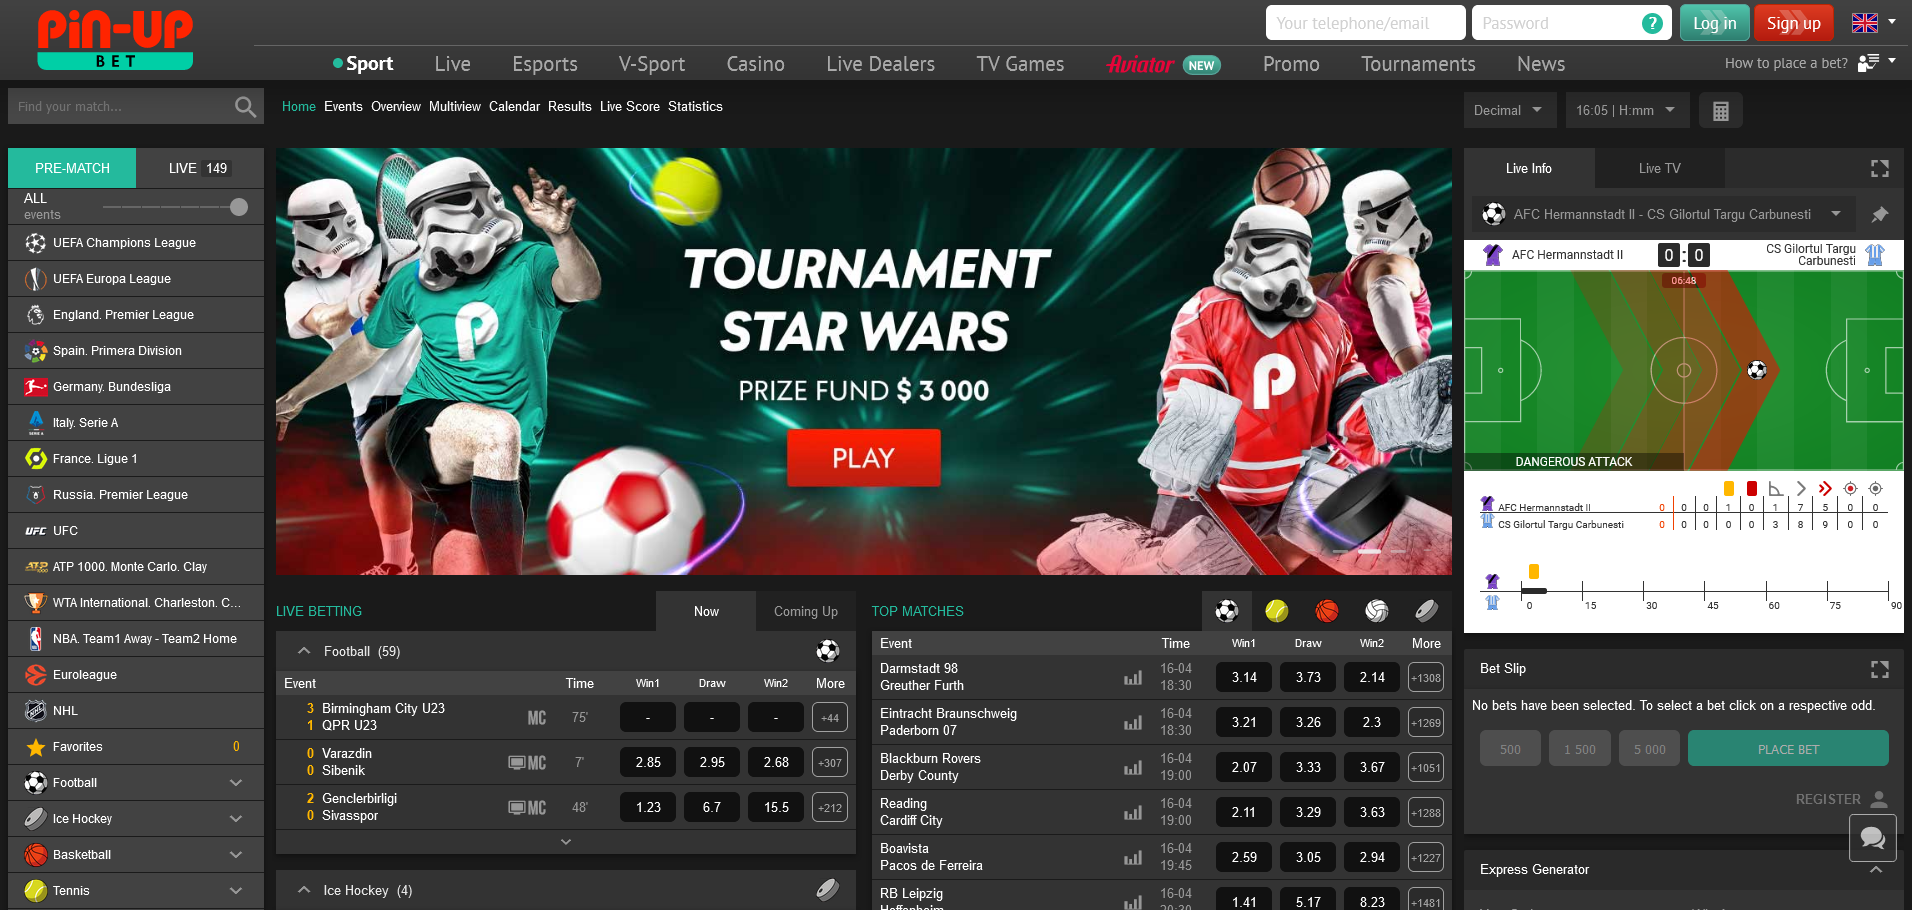Collapse the Ice Hockey (4) live section
The width and height of the screenshot is (1912, 910).
pos(304,890)
